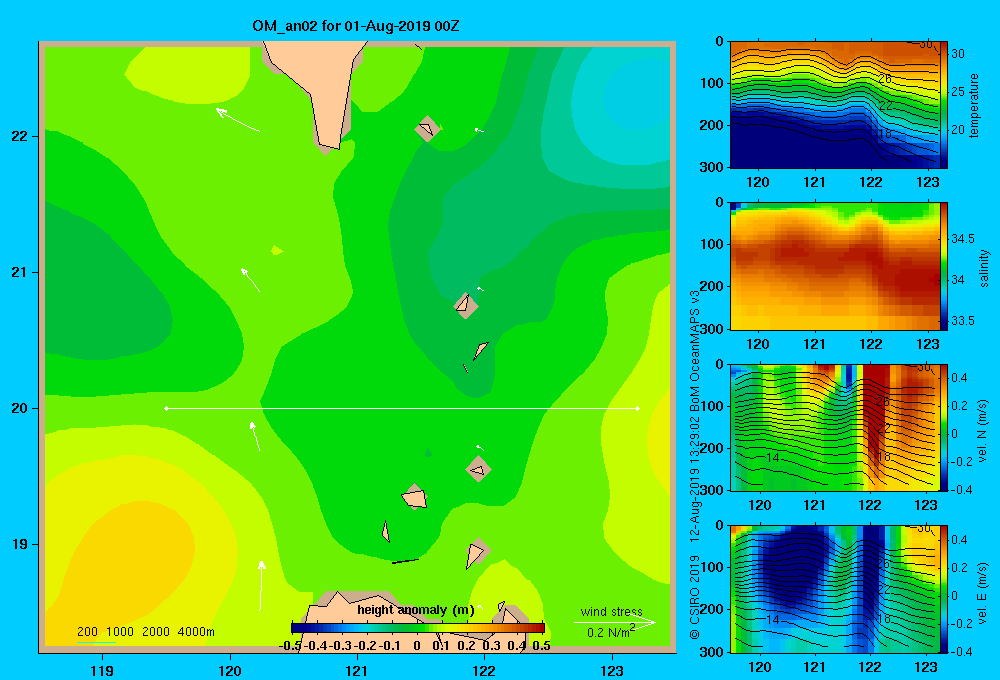Click the vel. E color scale bar
The height and width of the screenshot is (680, 1000).
(x=944, y=589)
